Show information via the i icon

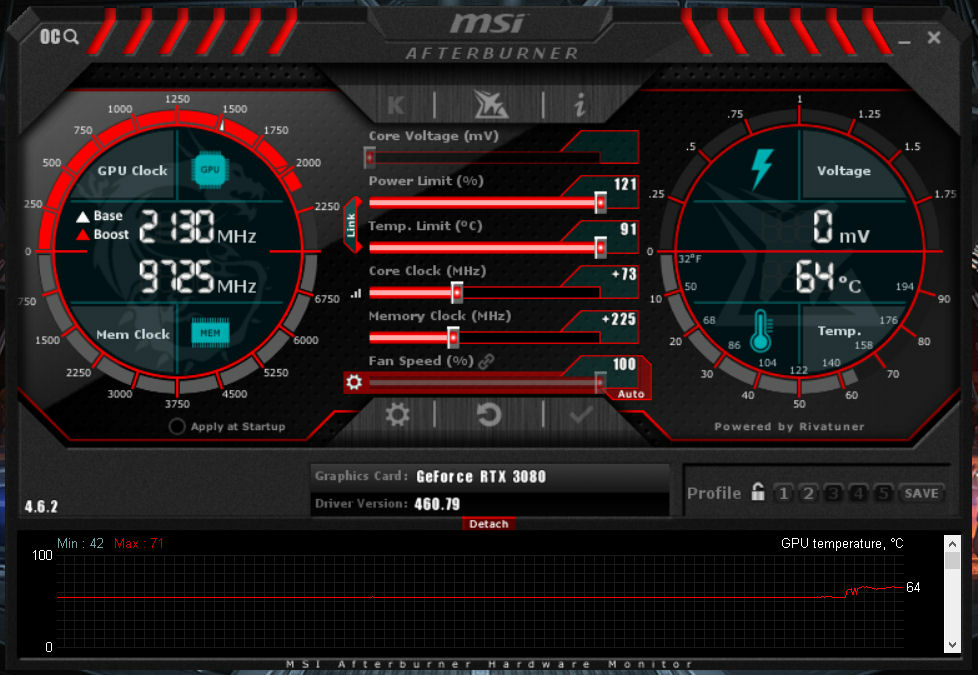pyautogui.click(x=580, y=105)
